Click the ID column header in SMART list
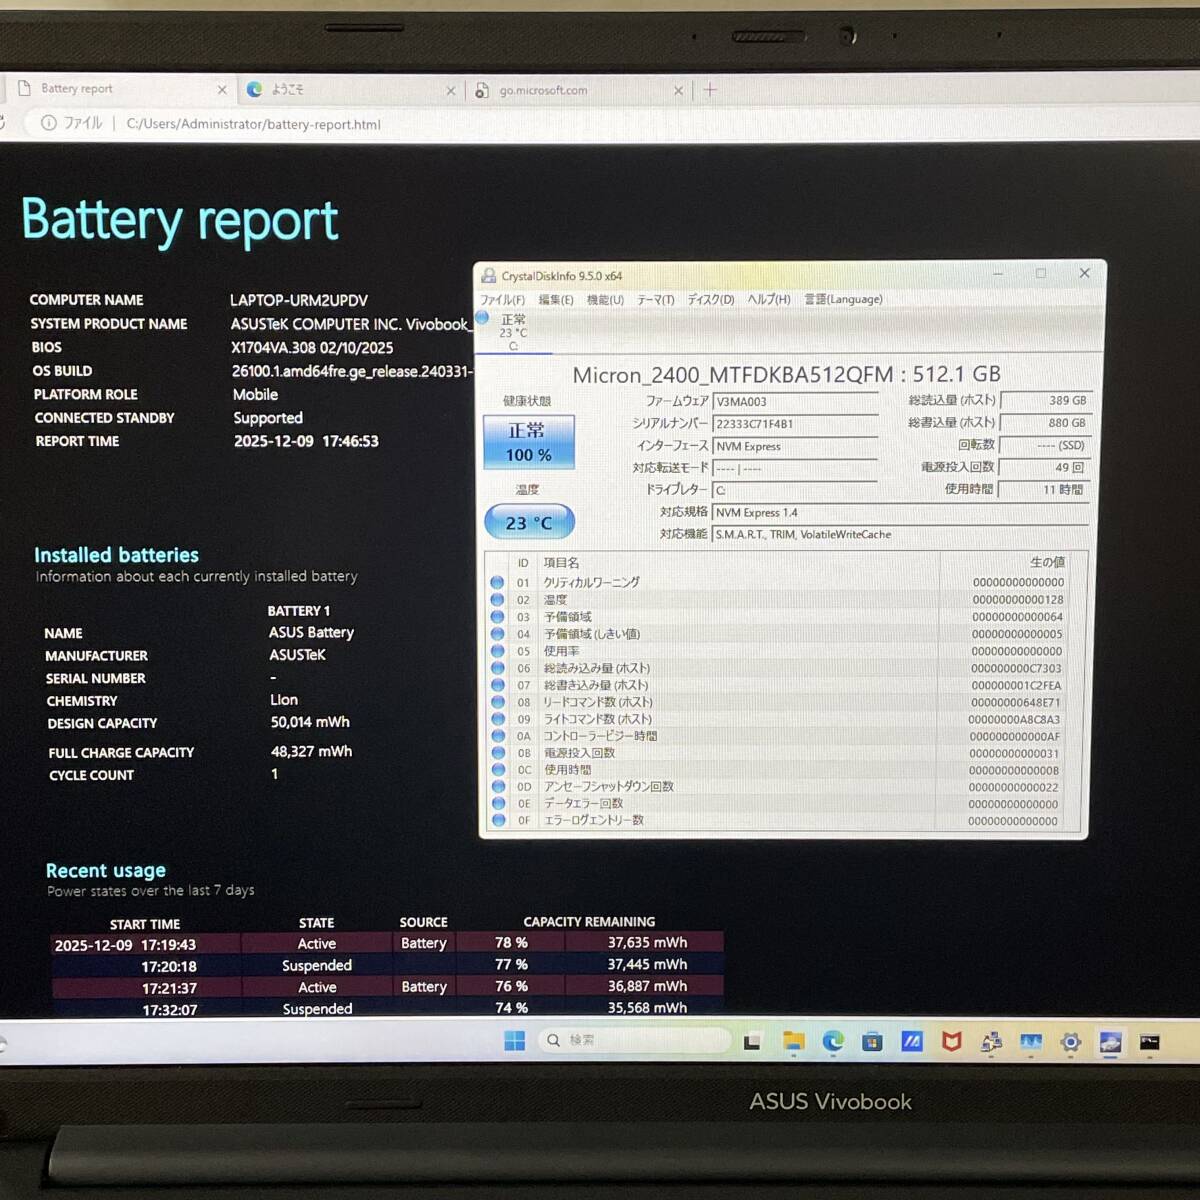 coord(523,563)
